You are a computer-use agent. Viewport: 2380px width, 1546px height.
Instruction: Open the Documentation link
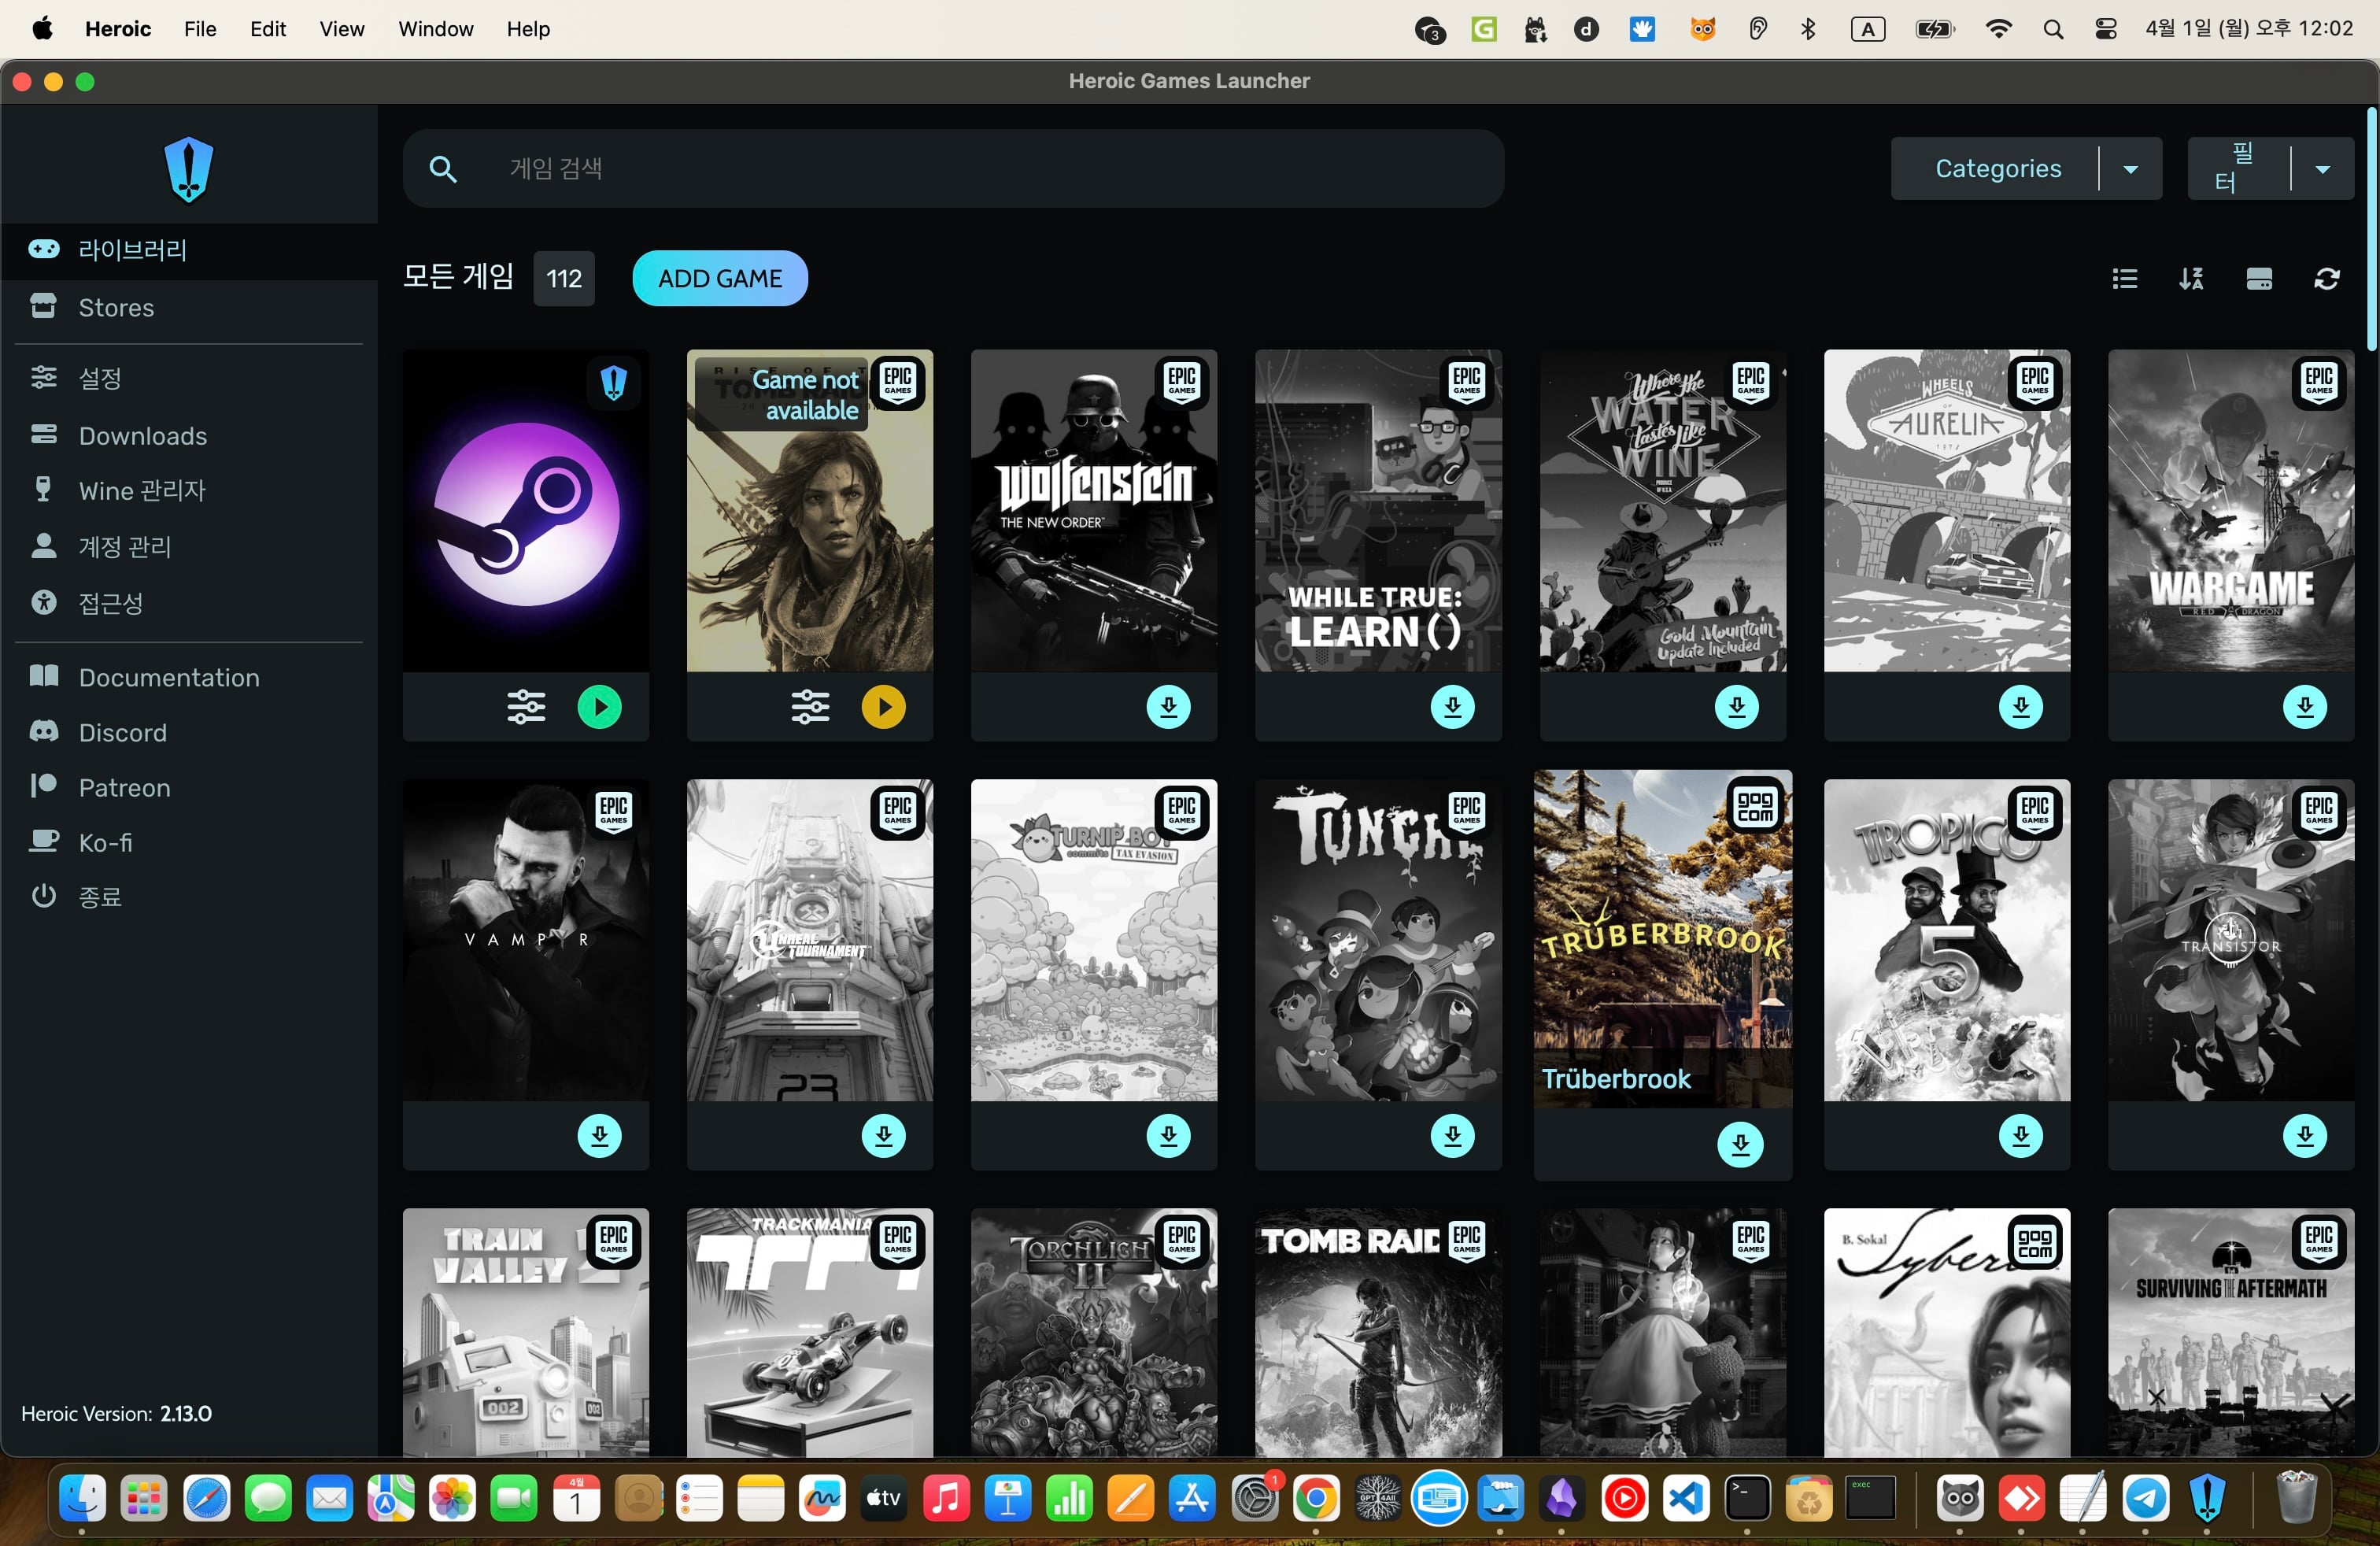click(189, 677)
